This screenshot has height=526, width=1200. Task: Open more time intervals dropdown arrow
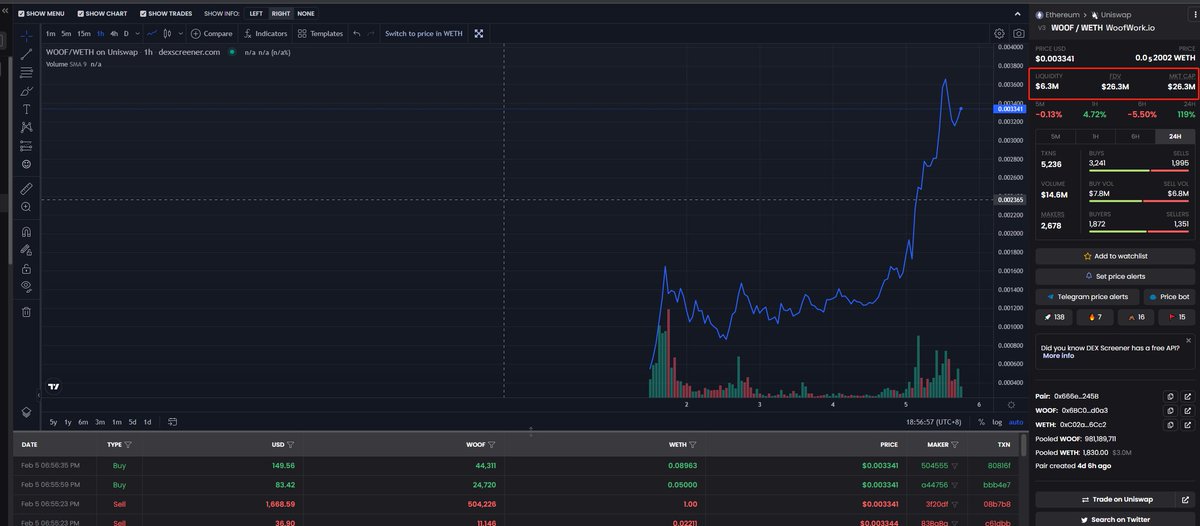click(139, 33)
